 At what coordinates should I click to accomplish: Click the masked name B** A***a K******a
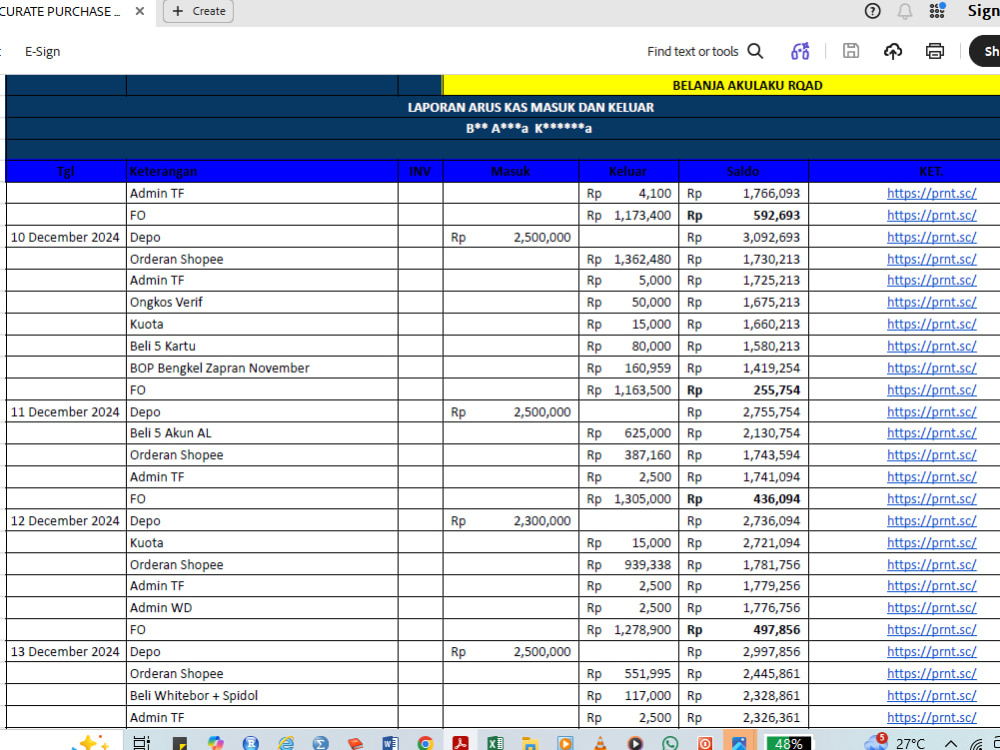pyautogui.click(x=529, y=129)
